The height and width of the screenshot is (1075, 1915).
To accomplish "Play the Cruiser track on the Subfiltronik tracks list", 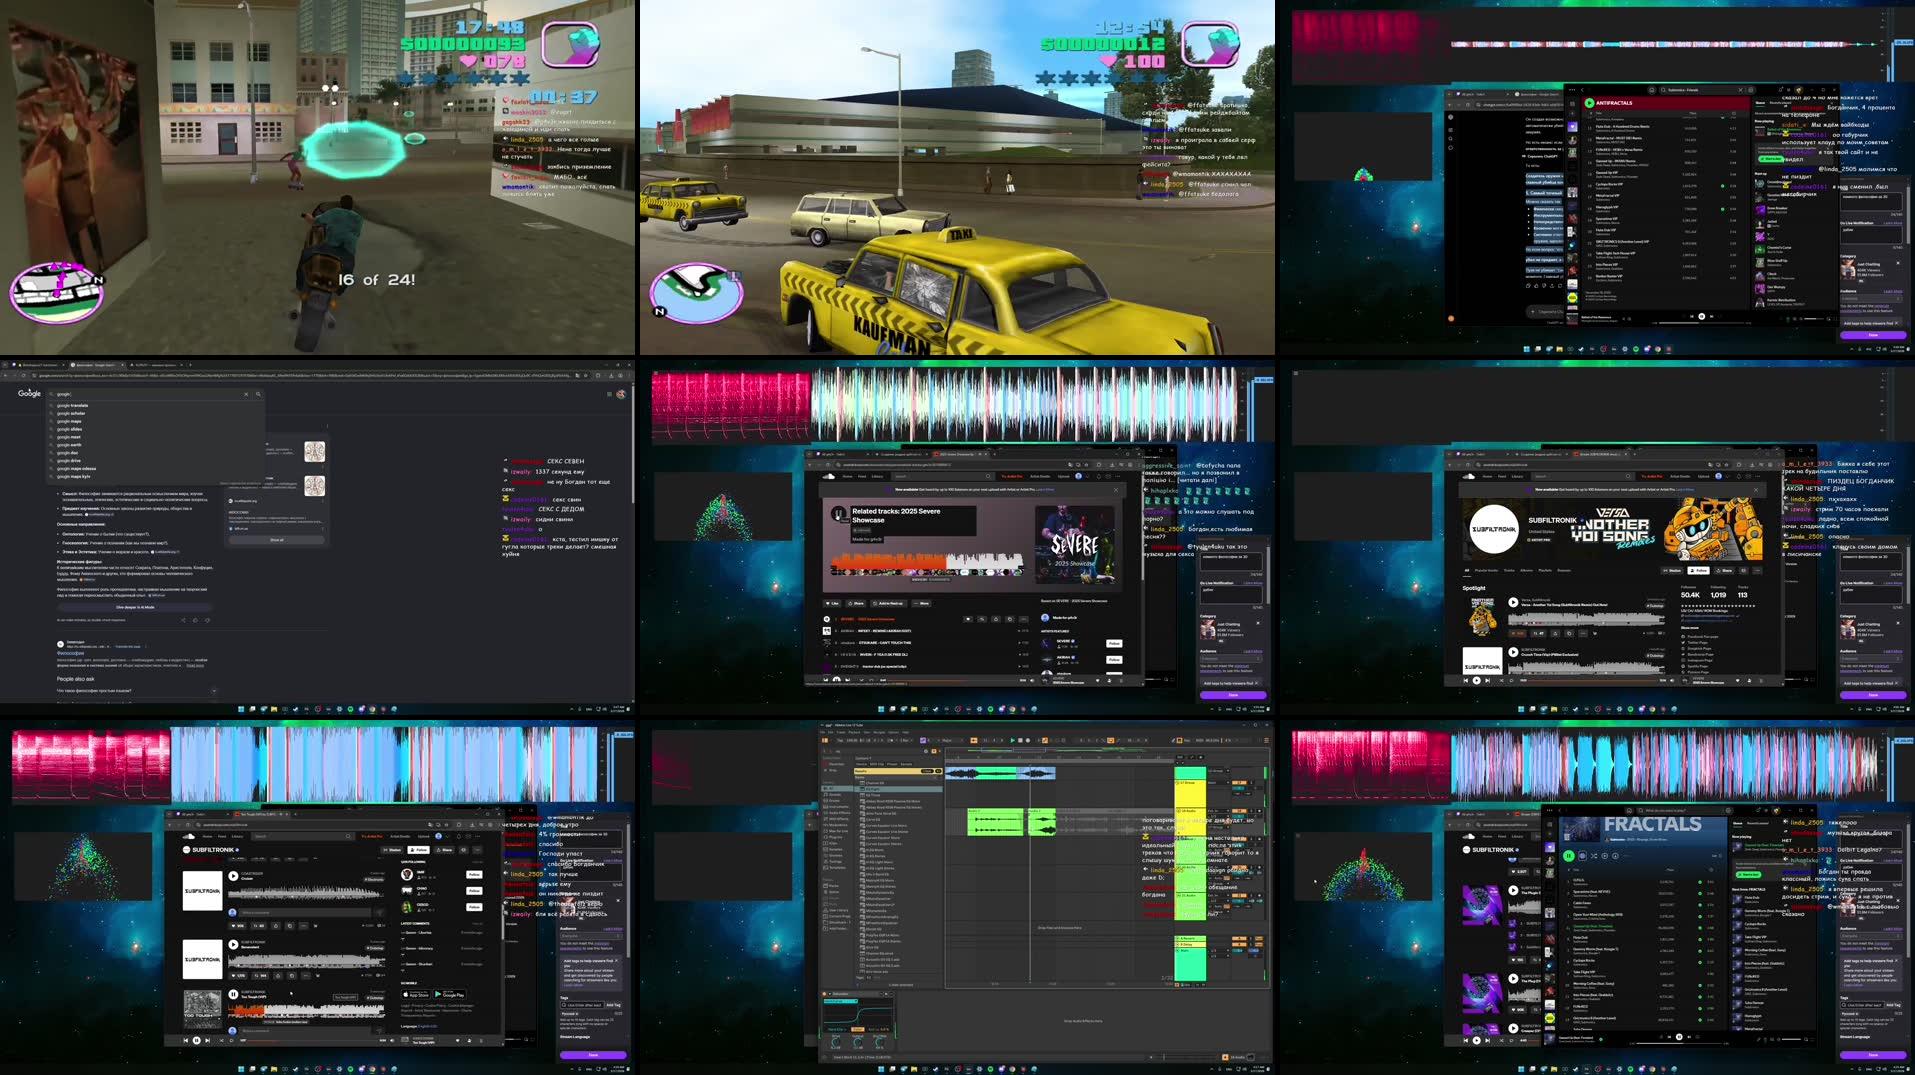I will pyautogui.click(x=233, y=876).
